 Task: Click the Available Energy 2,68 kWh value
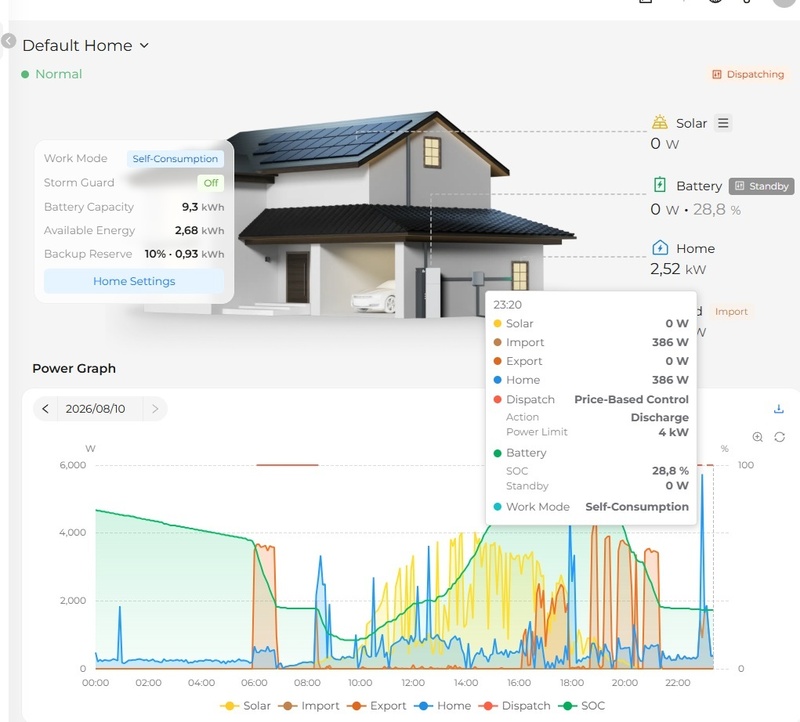[199, 230]
